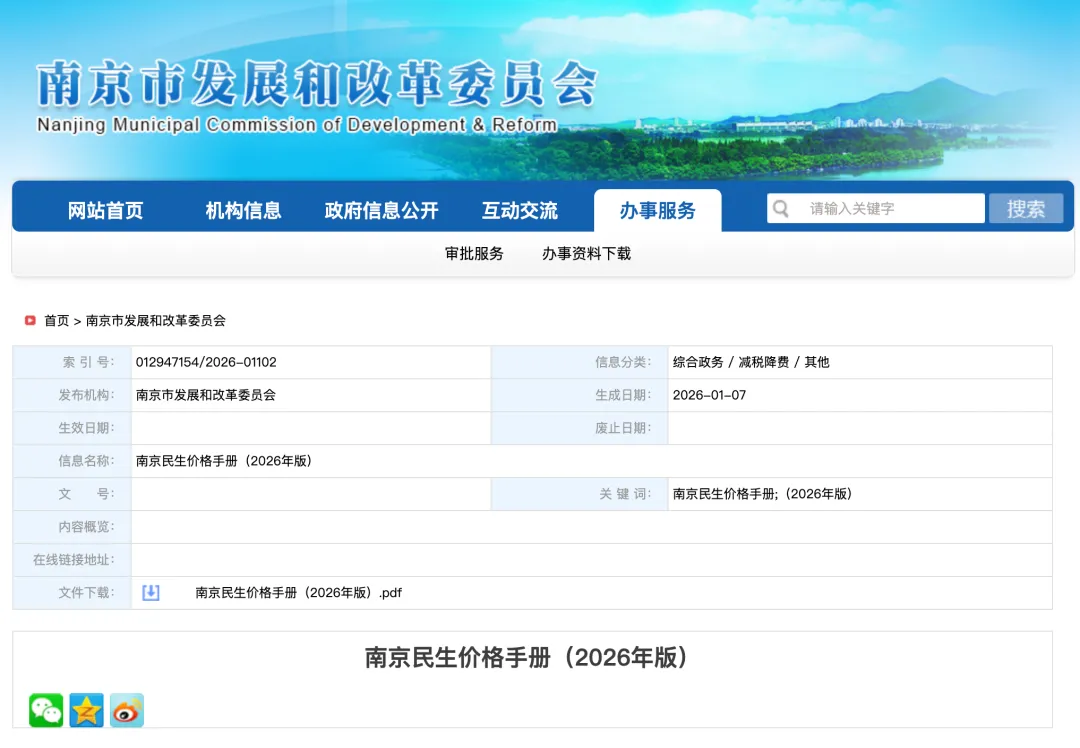The image size is (1080, 748).
Task: Open the 政府信息公开 nav tab
Action: tap(382, 210)
